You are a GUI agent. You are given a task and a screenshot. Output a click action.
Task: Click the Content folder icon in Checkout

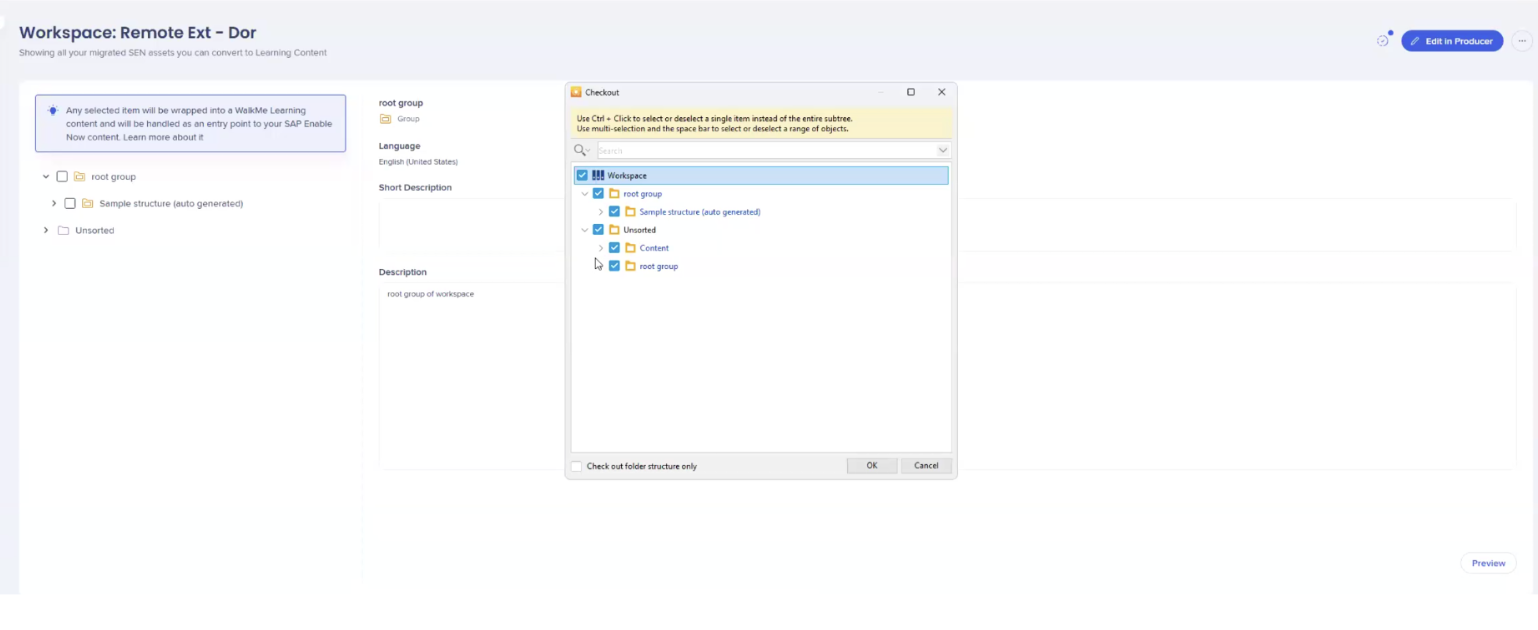(x=630, y=248)
